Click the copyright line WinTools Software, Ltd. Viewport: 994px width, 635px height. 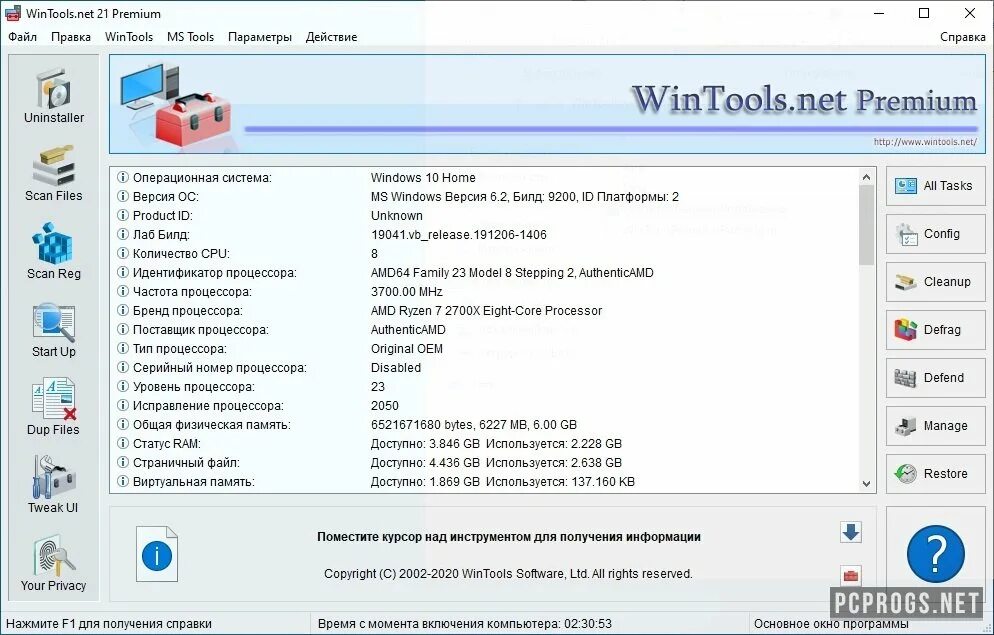(508, 574)
